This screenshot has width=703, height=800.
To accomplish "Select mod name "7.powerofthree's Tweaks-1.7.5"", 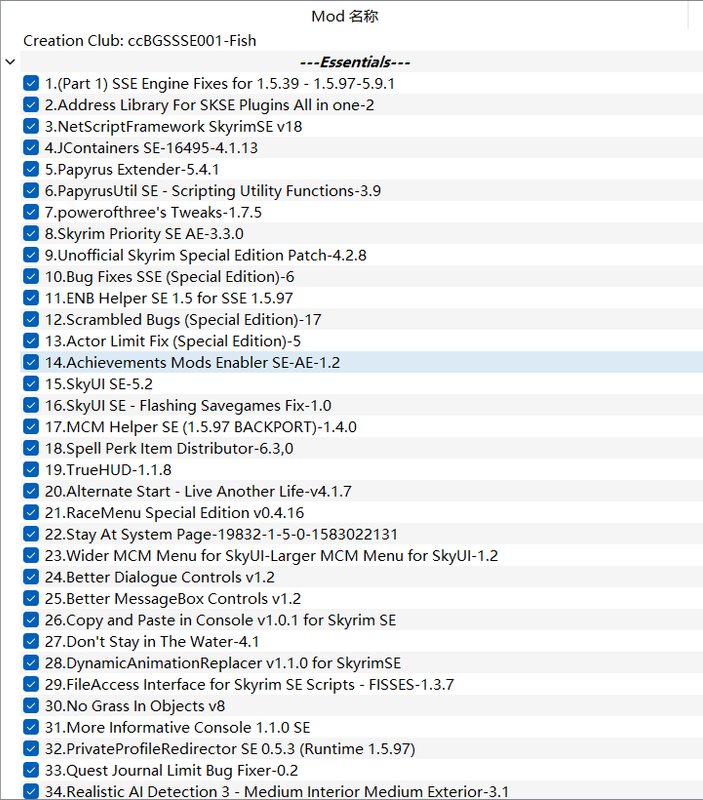I will [x=153, y=212].
